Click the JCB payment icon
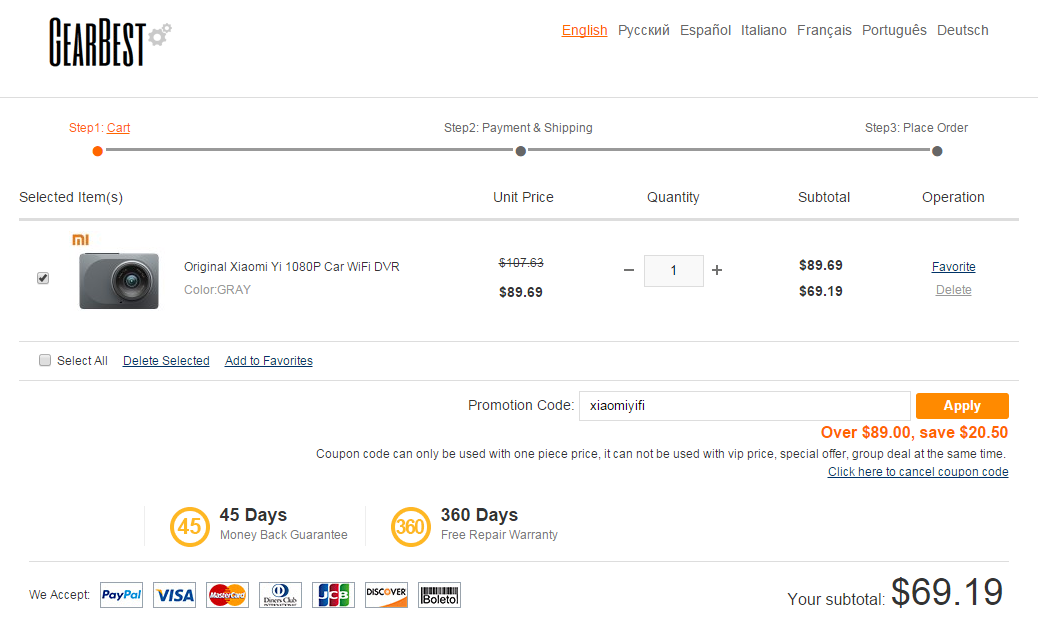Image resolution: width=1038 pixels, height=630 pixels. pyautogui.click(x=333, y=595)
